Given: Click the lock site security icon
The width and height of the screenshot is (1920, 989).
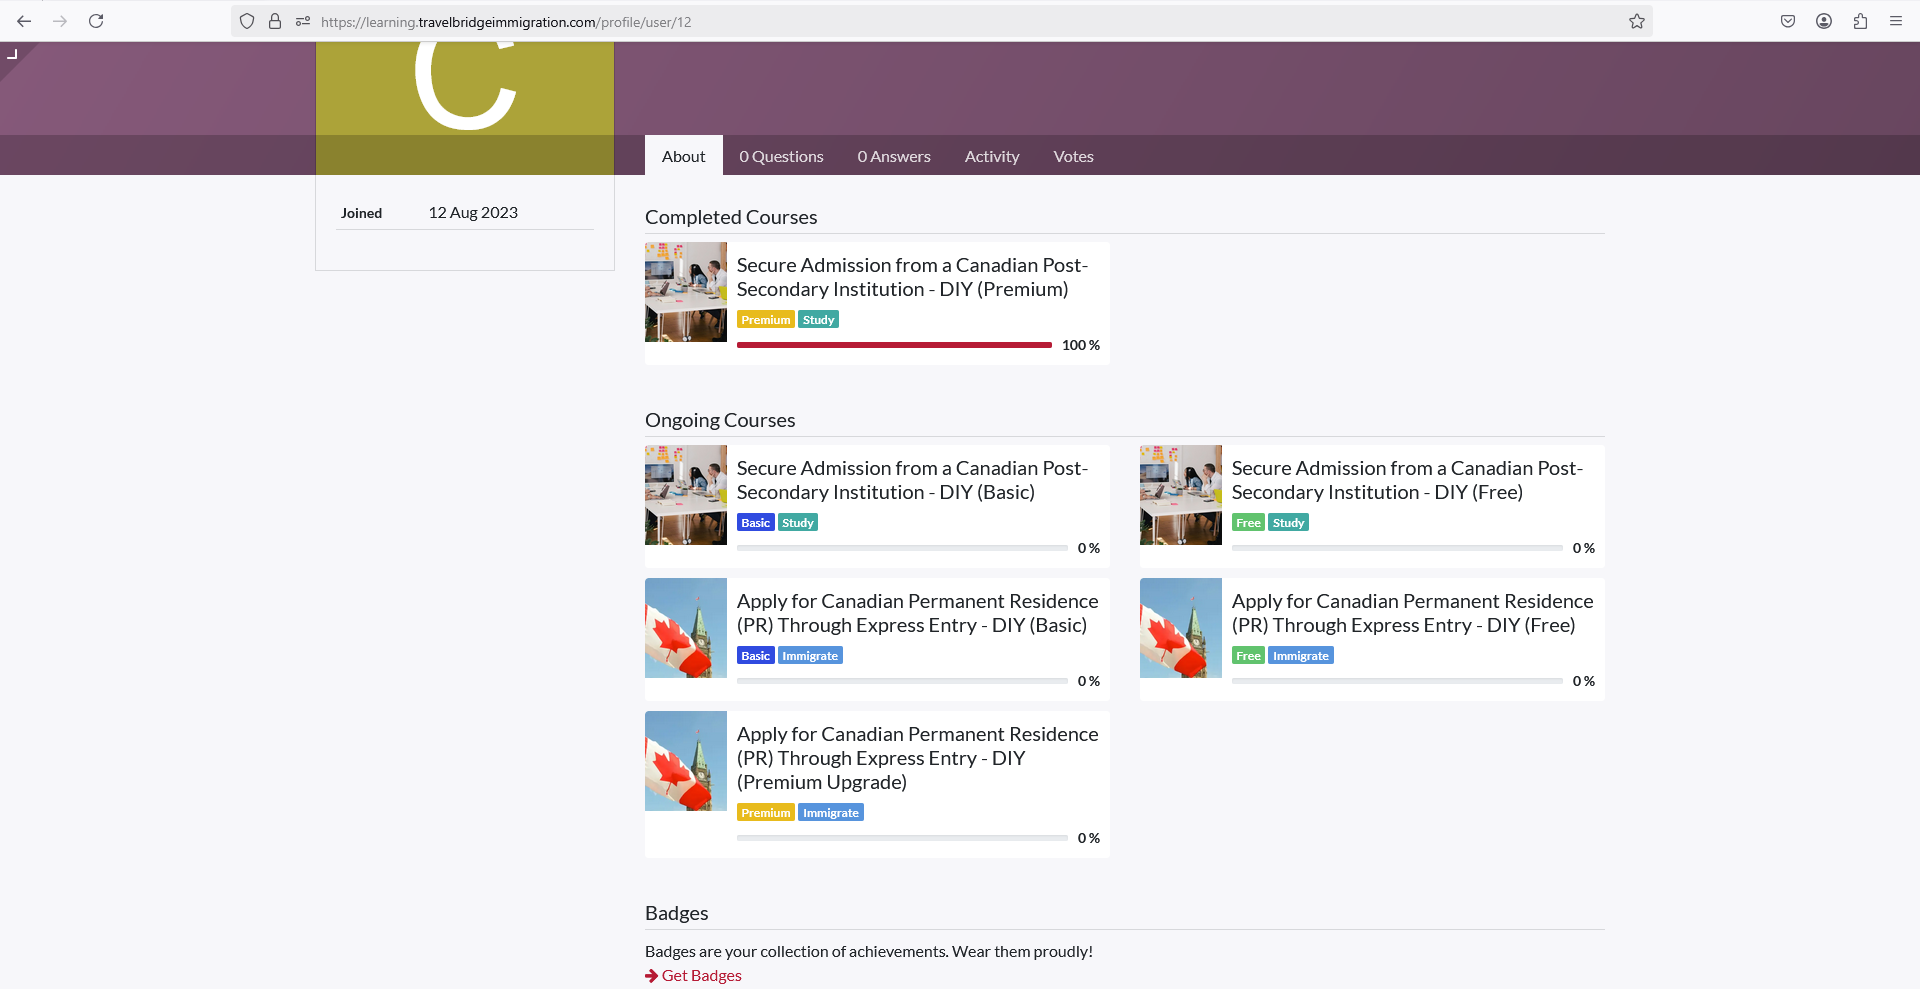Looking at the screenshot, I should pos(275,21).
